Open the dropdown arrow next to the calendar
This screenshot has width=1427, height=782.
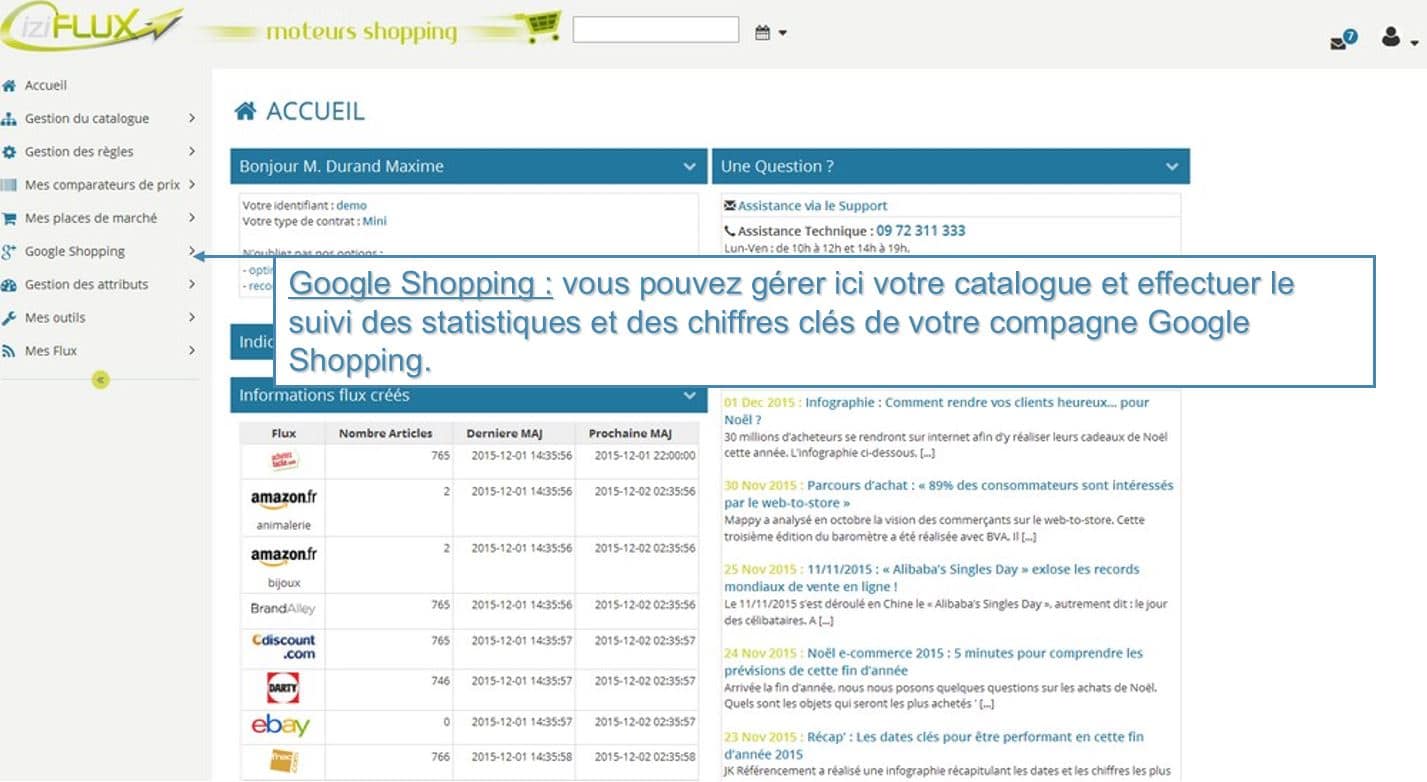[782, 34]
